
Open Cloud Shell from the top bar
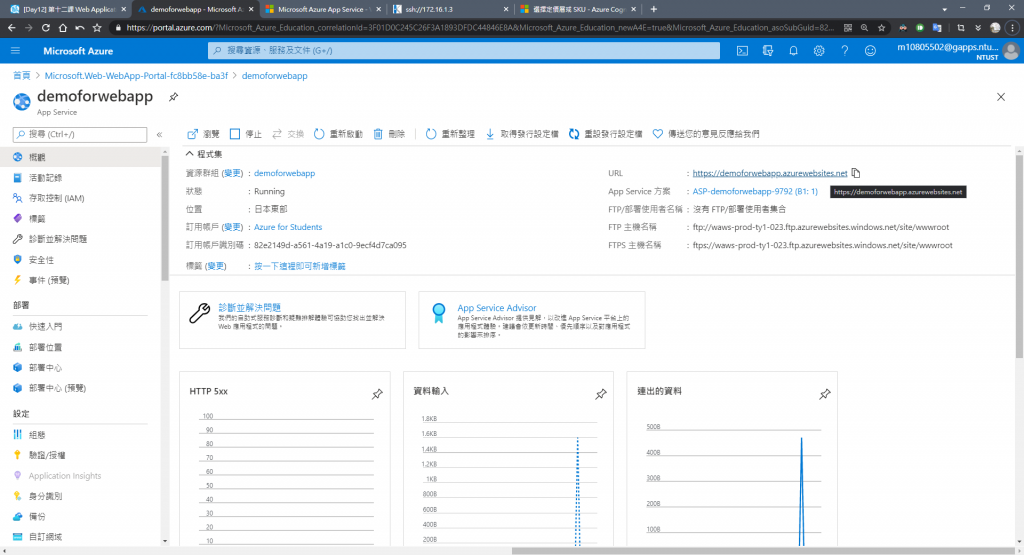tap(743, 50)
